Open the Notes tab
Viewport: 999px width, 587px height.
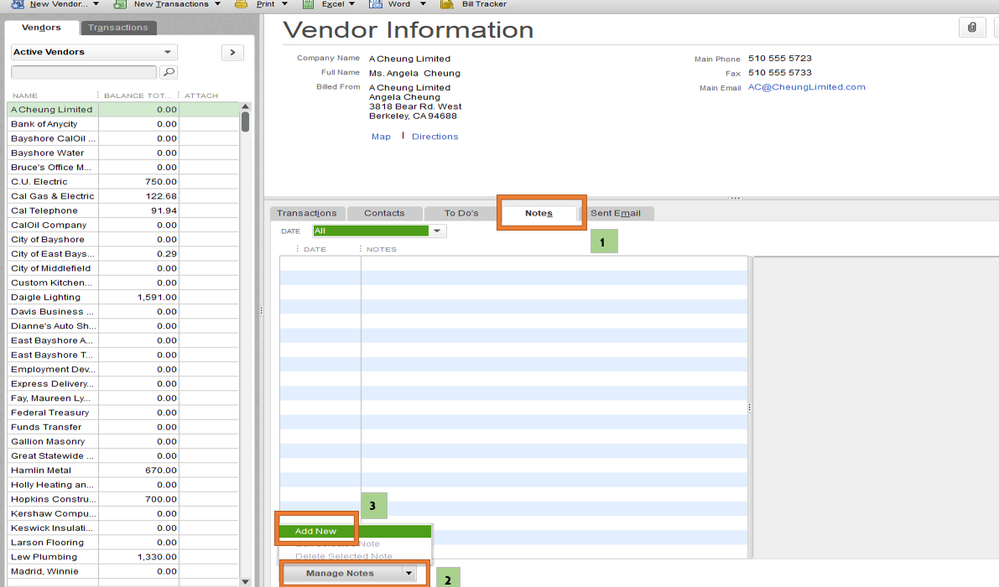[x=539, y=213]
